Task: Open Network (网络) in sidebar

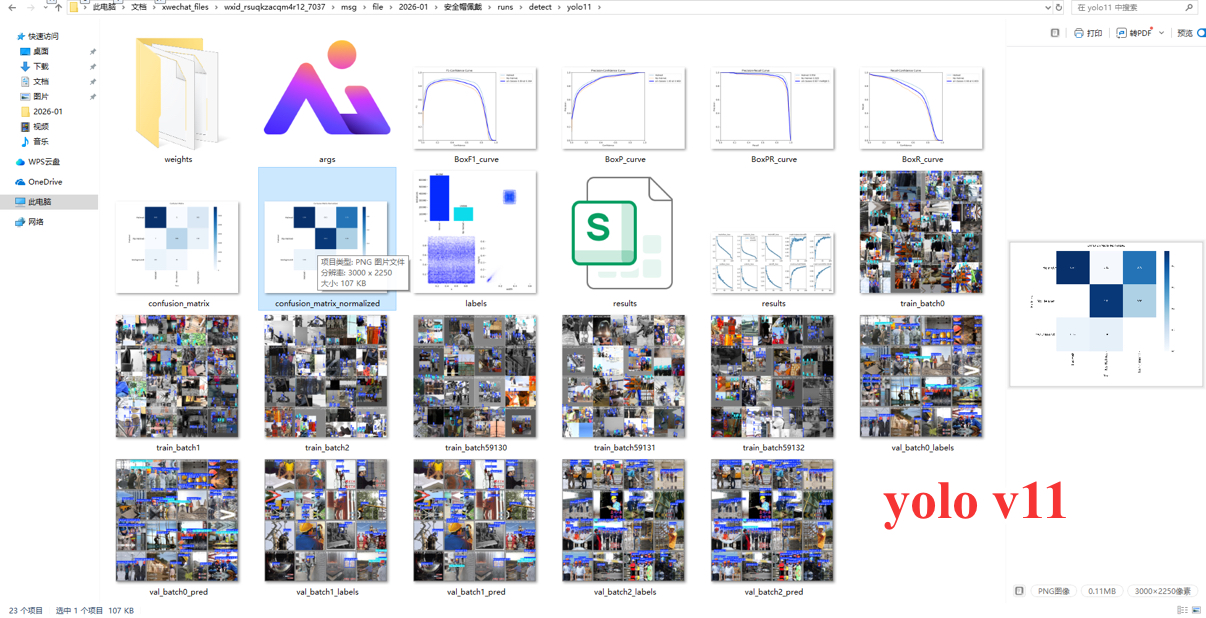Action: (x=28, y=222)
